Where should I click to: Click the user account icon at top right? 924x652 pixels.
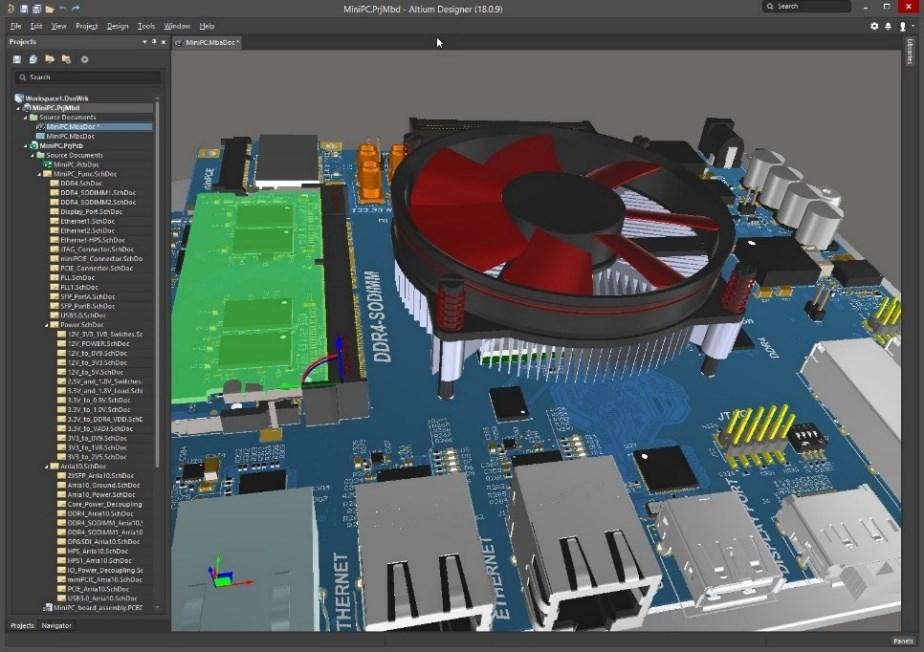click(902, 26)
